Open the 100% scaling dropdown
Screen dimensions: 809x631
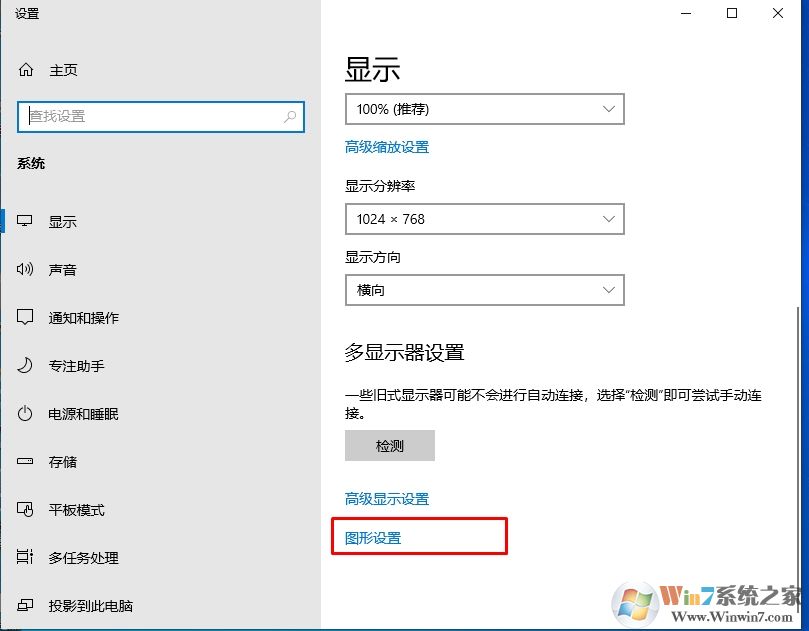(x=484, y=109)
